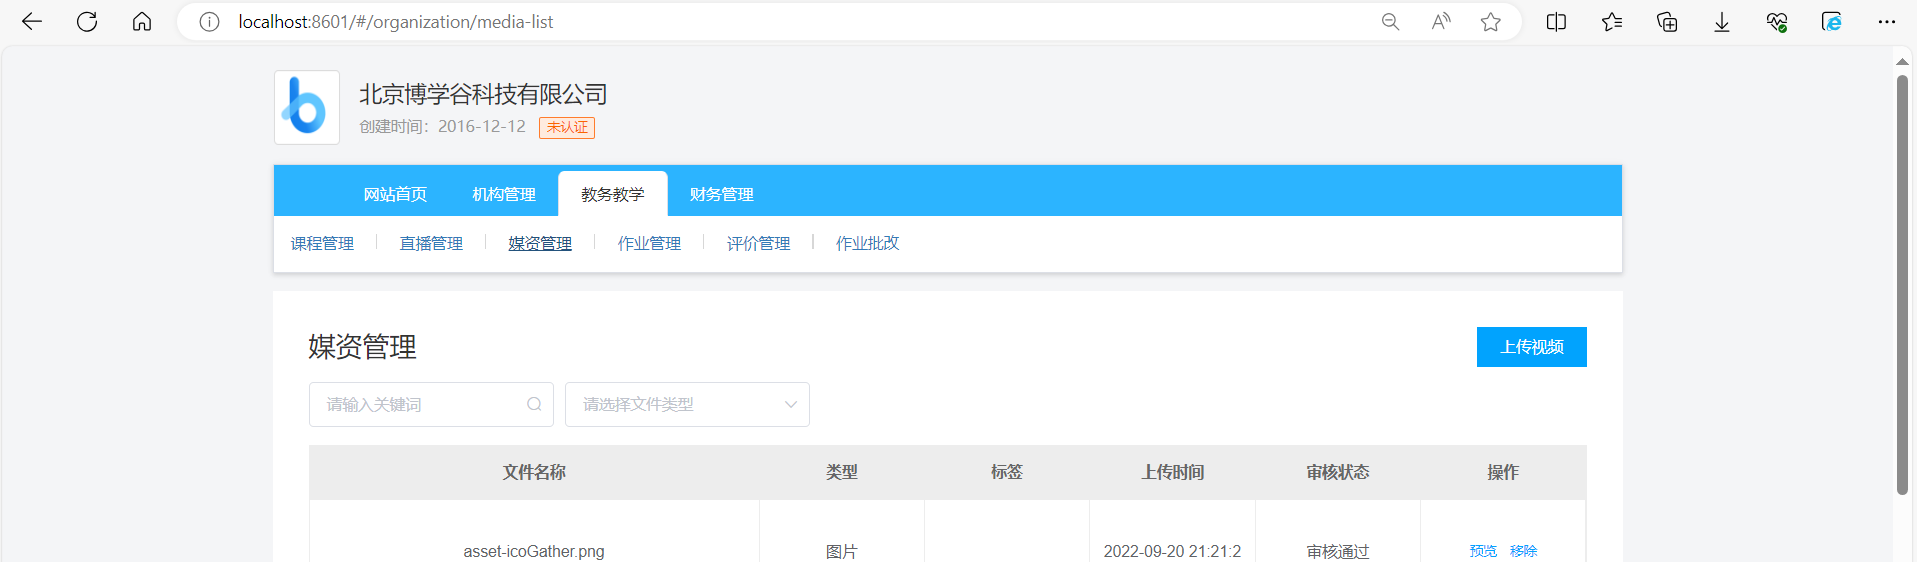Switch to the 网站首页 tab
This screenshot has width=1917, height=562.
(x=395, y=194)
